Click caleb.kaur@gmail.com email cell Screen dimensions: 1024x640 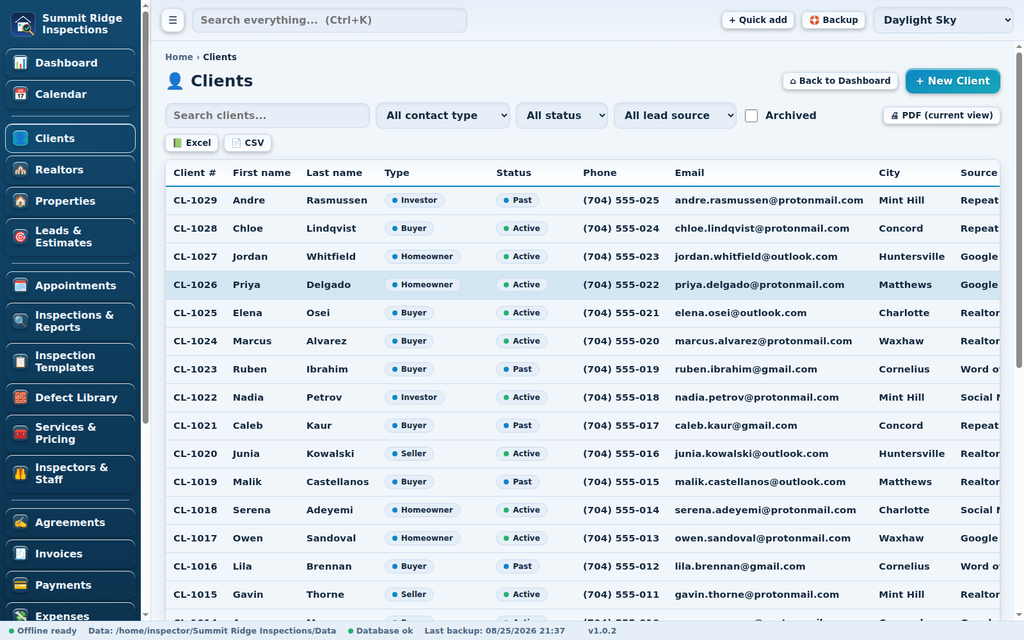(x=735, y=426)
